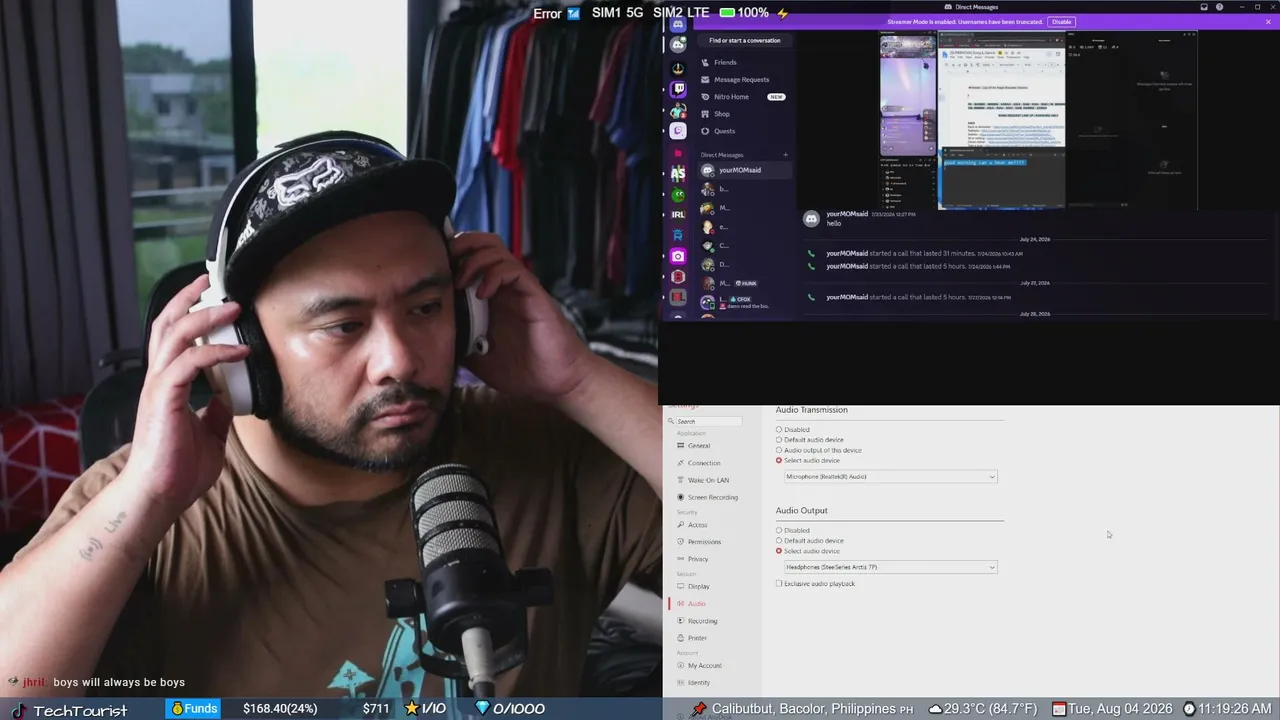
Task: Click the Quests icon in Discord
Action: (705, 130)
